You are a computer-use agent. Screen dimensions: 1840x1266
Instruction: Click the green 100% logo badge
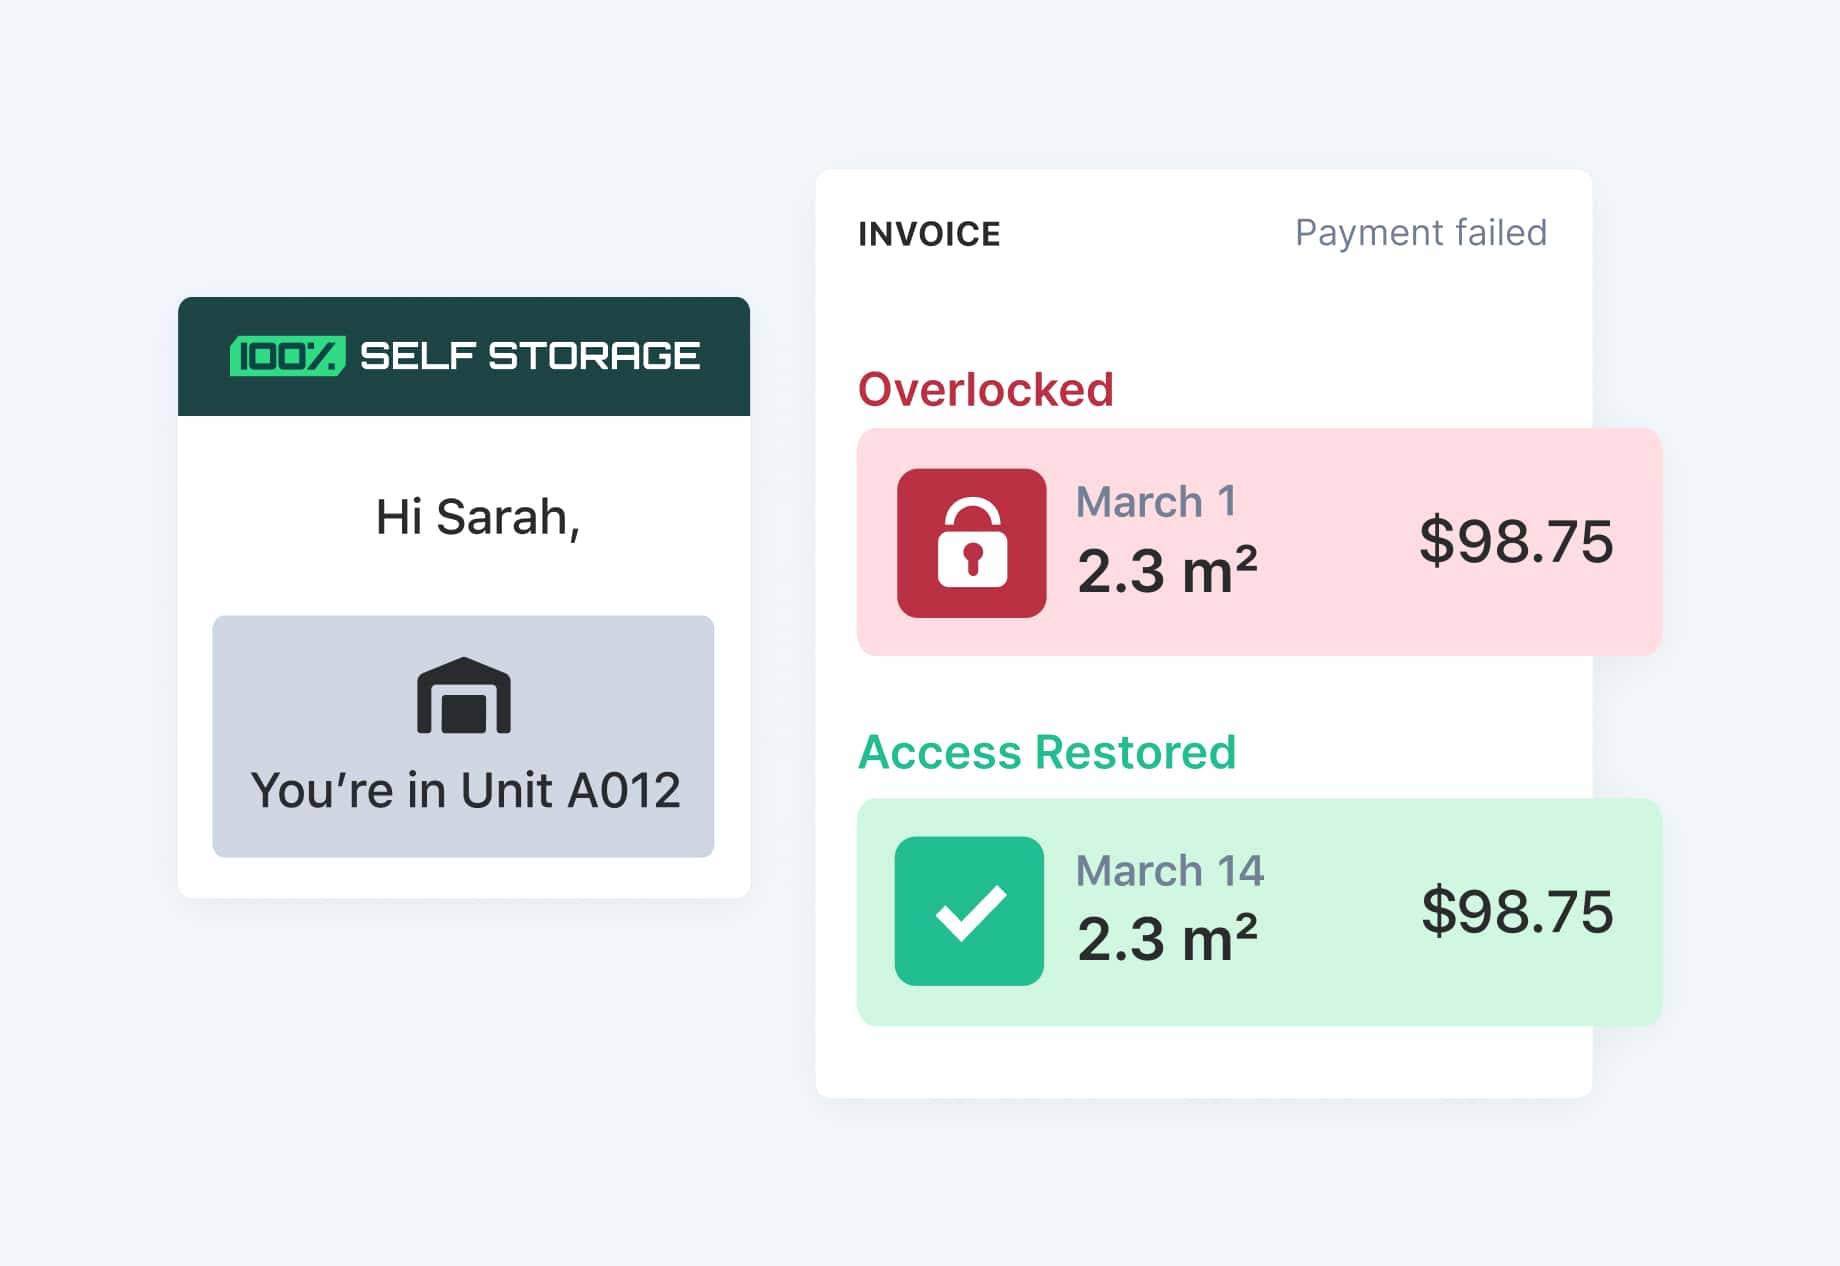pos(287,356)
